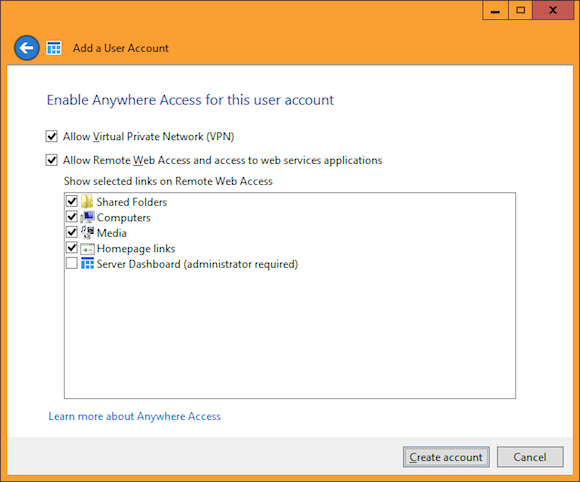Click the dashboard icon beside Add a User Account
Viewport: 580px width, 482px height.
click(54, 48)
